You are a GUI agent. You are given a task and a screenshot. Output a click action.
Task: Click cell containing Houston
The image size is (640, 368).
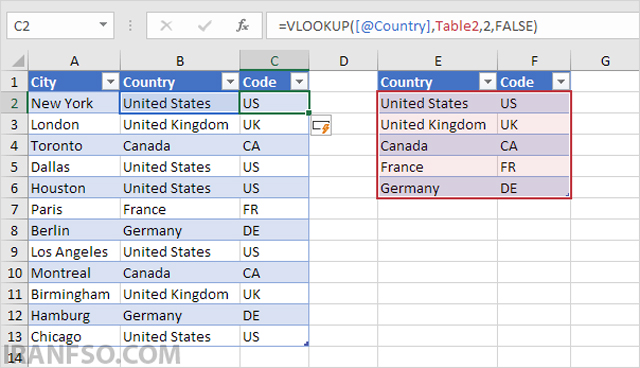point(74,188)
